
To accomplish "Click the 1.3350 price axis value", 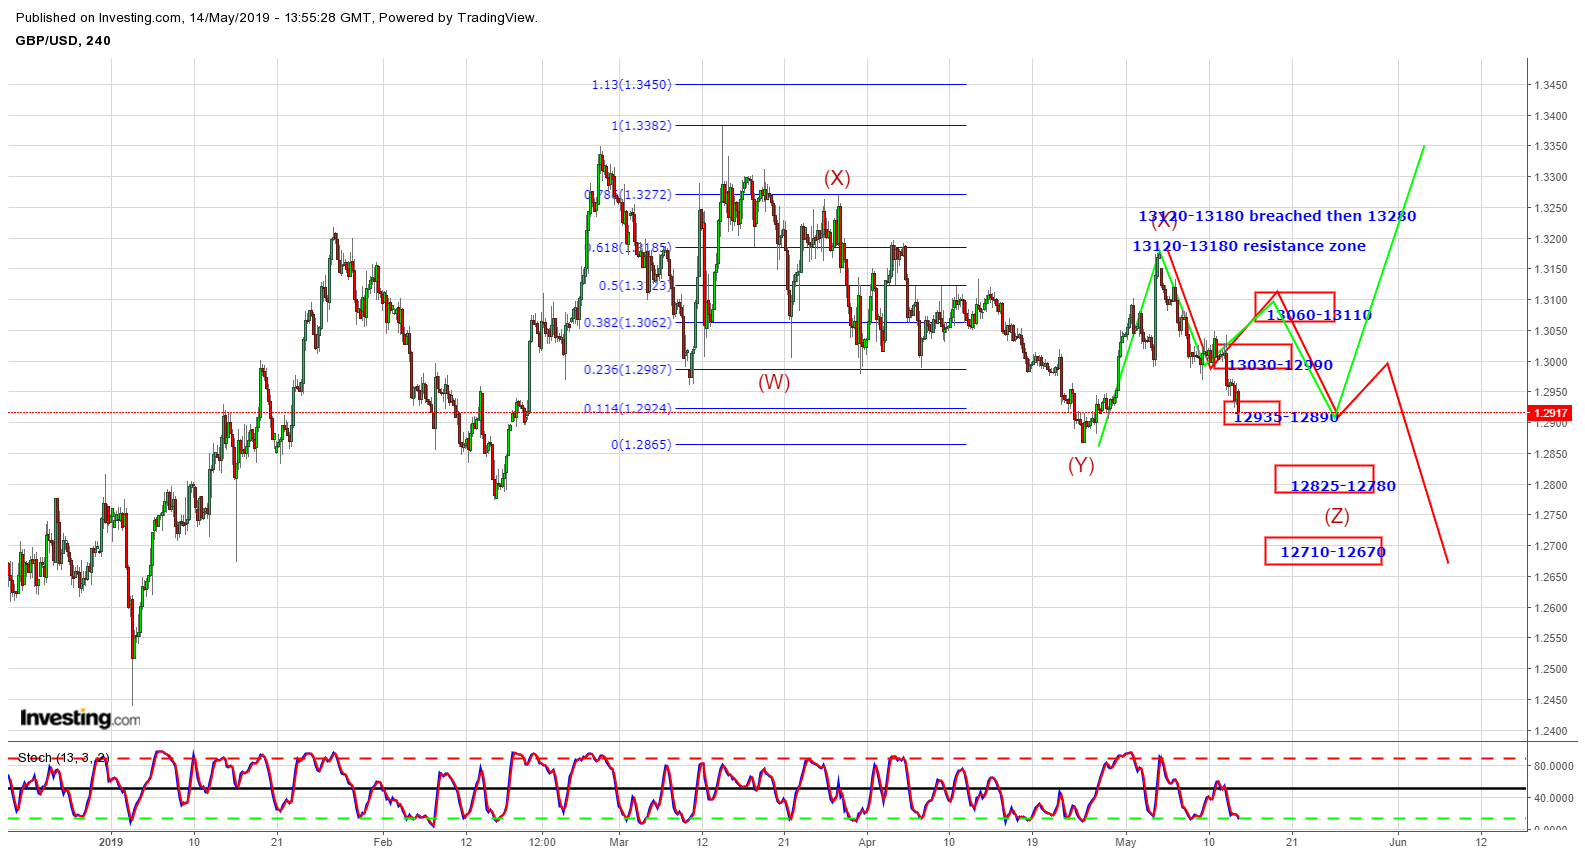I will click(x=1551, y=146).
